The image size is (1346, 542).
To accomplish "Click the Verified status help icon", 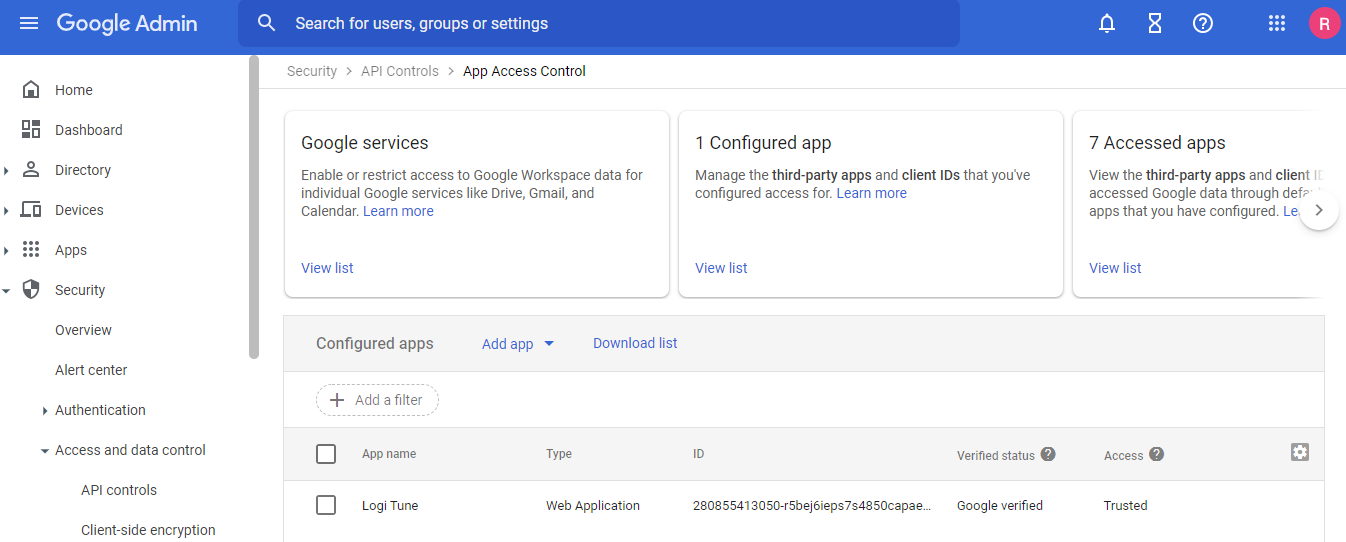I will point(1048,454).
